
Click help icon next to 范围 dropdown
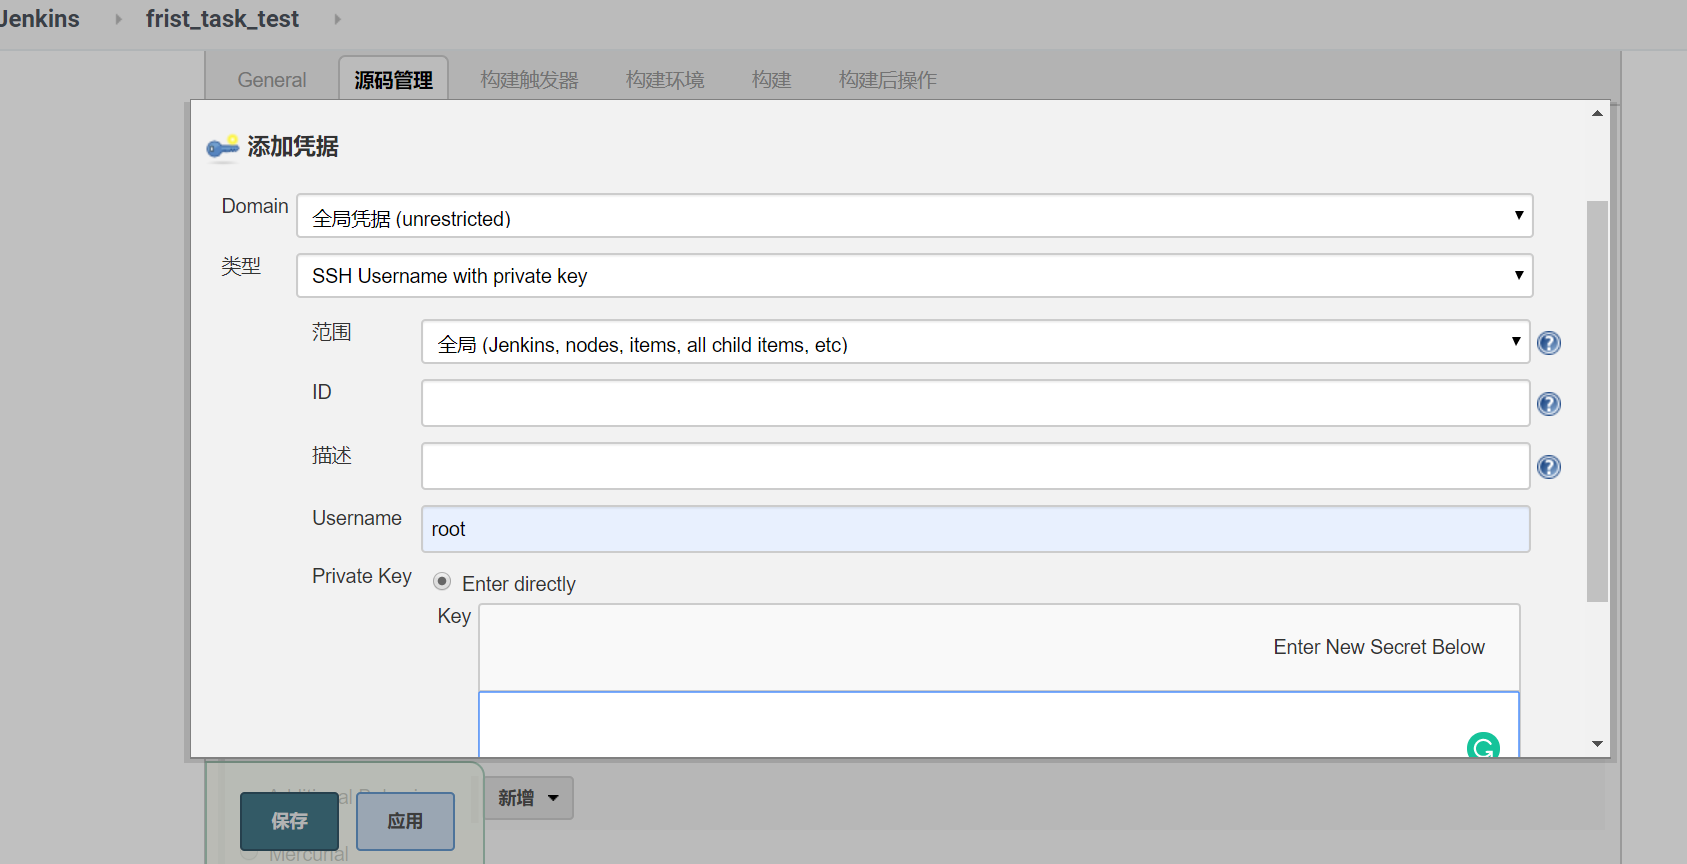pyautogui.click(x=1548, y=343)
